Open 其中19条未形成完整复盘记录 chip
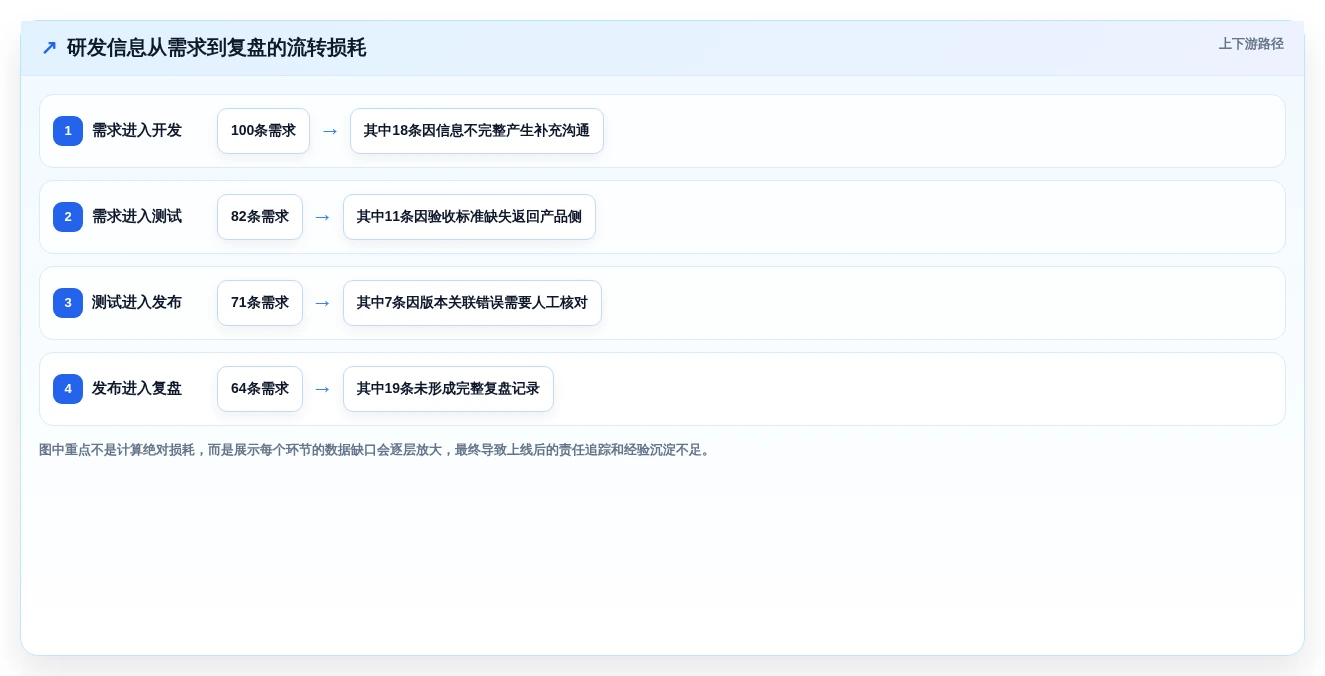 (x=448, y=389)
